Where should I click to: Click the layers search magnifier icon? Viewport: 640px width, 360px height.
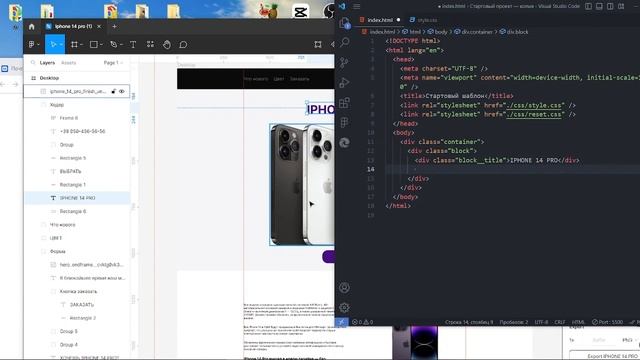(x=33, y=63)
